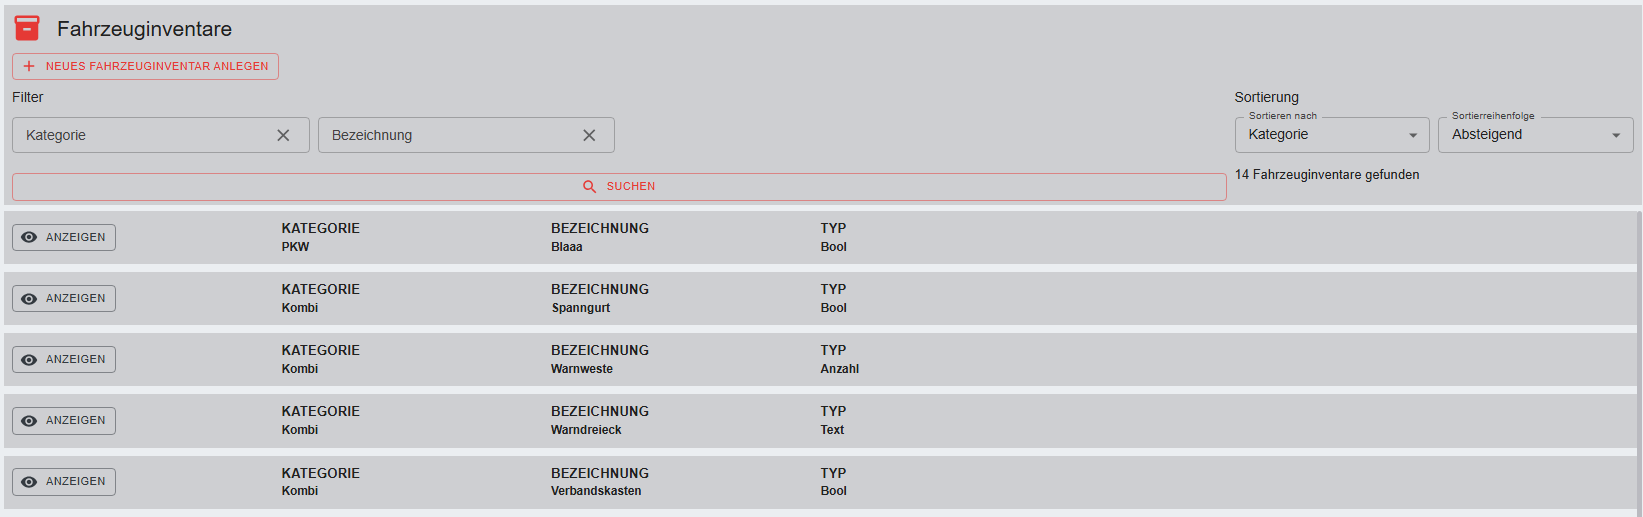Click eye icon on the Verbandskasten row

pyautogui.click(x=29, y=482)
